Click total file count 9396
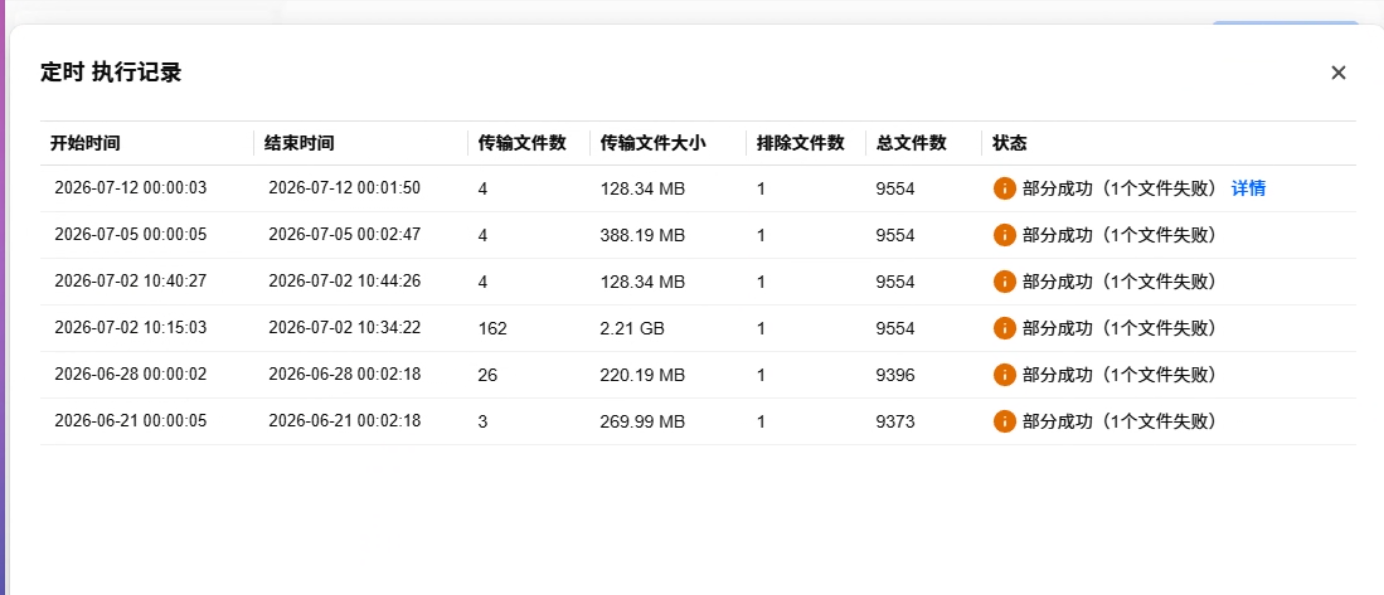This screenshot has width=1384, height=595. click(895, 375)
